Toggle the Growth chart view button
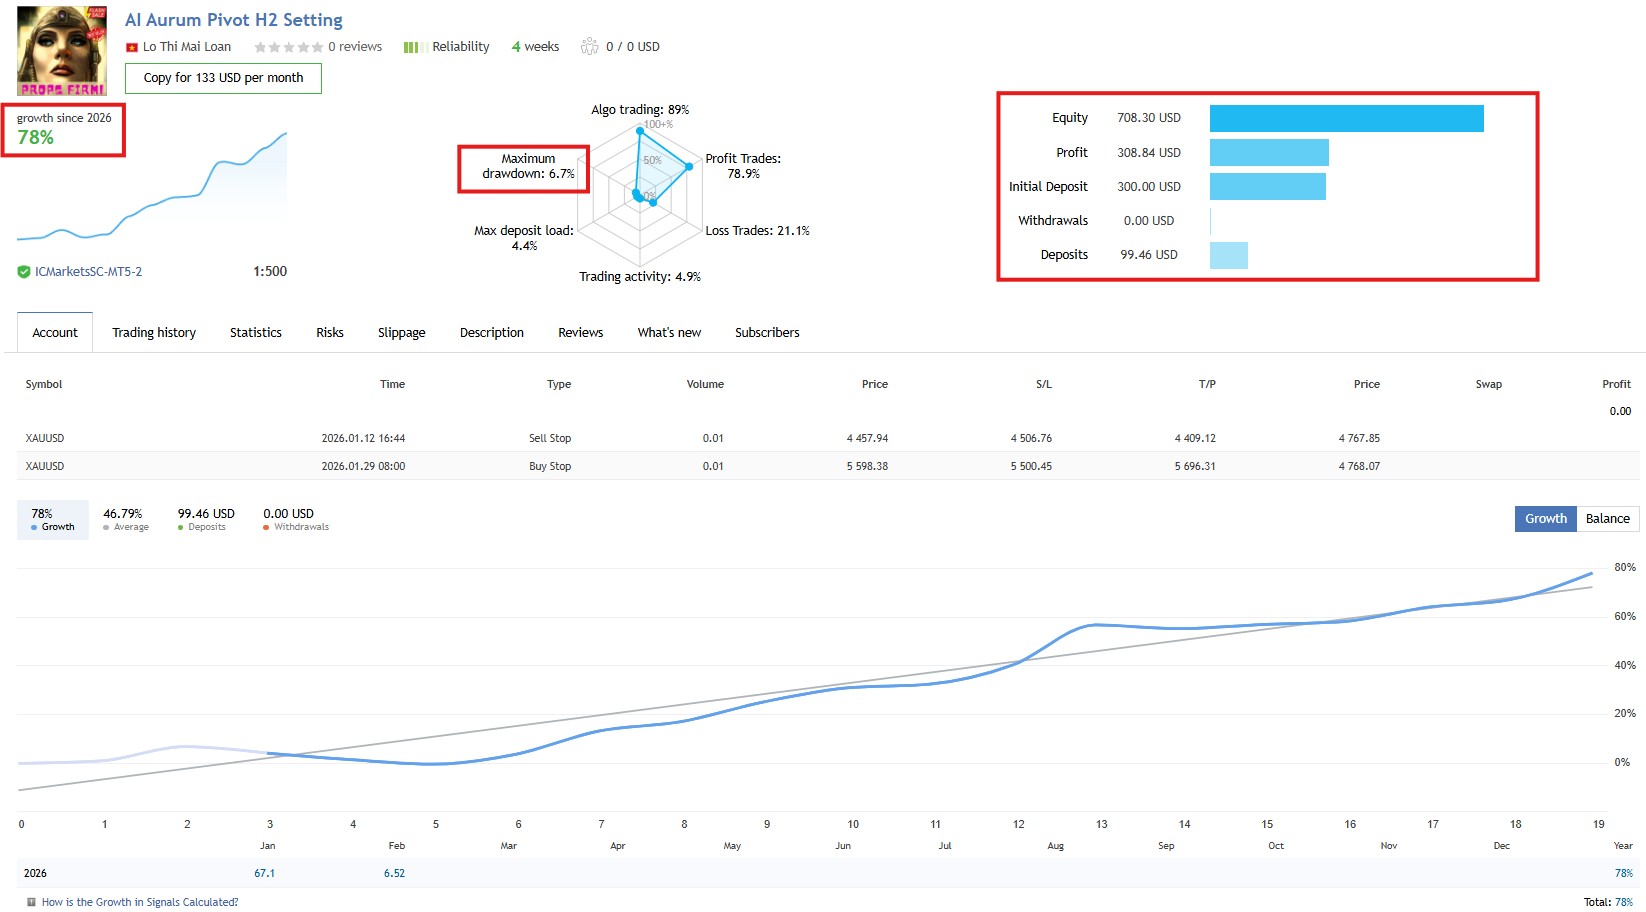Screen dimensions: 1646x912 pos(1546,518)
